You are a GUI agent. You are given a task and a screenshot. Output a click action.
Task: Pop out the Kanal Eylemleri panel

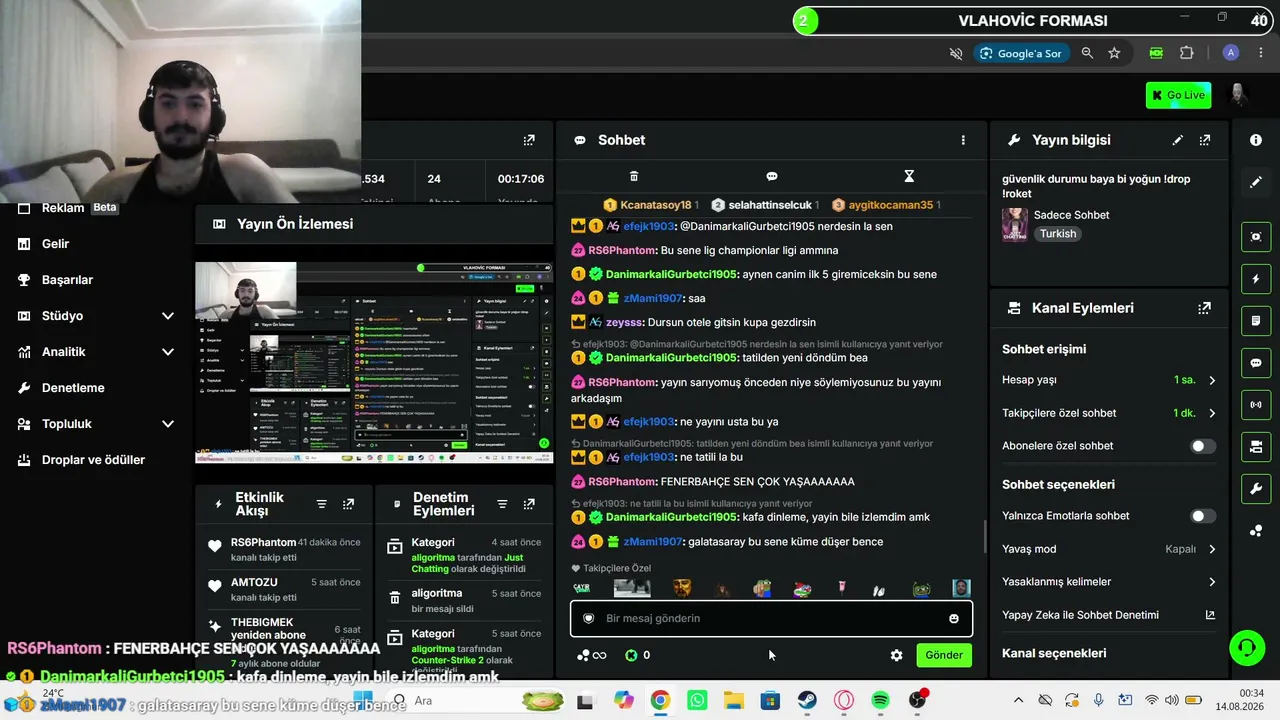[1205, 309]
